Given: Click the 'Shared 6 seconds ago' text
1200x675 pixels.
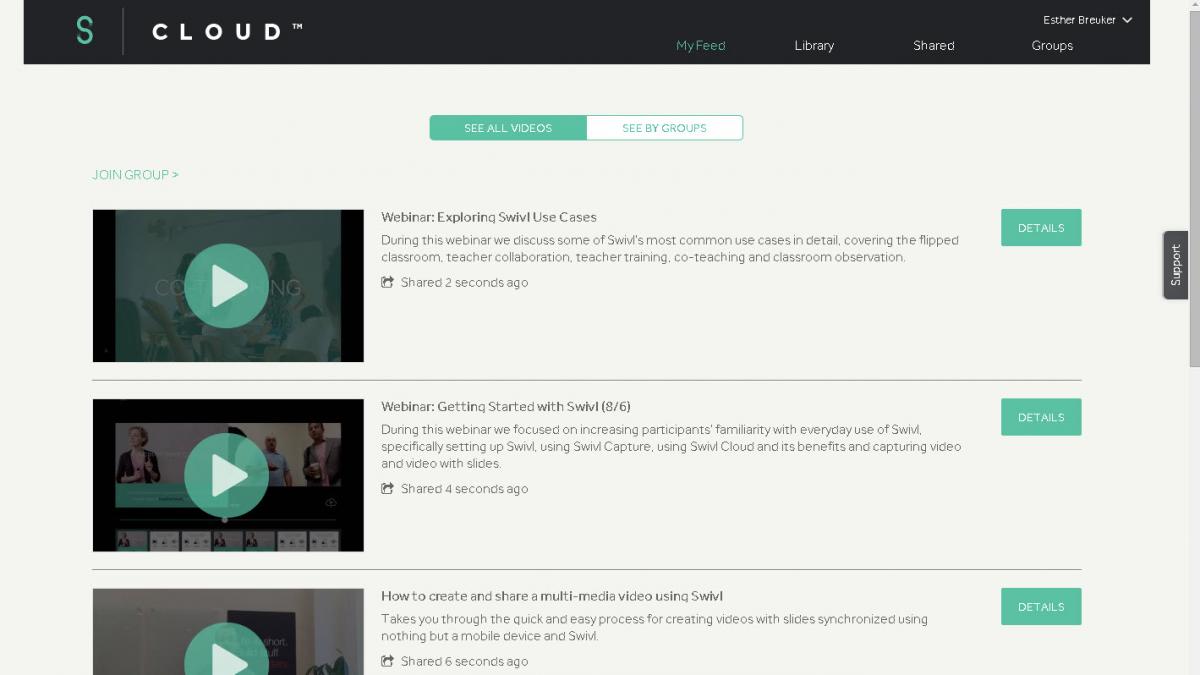Looking at the screenshot, I should coord(464,661).
